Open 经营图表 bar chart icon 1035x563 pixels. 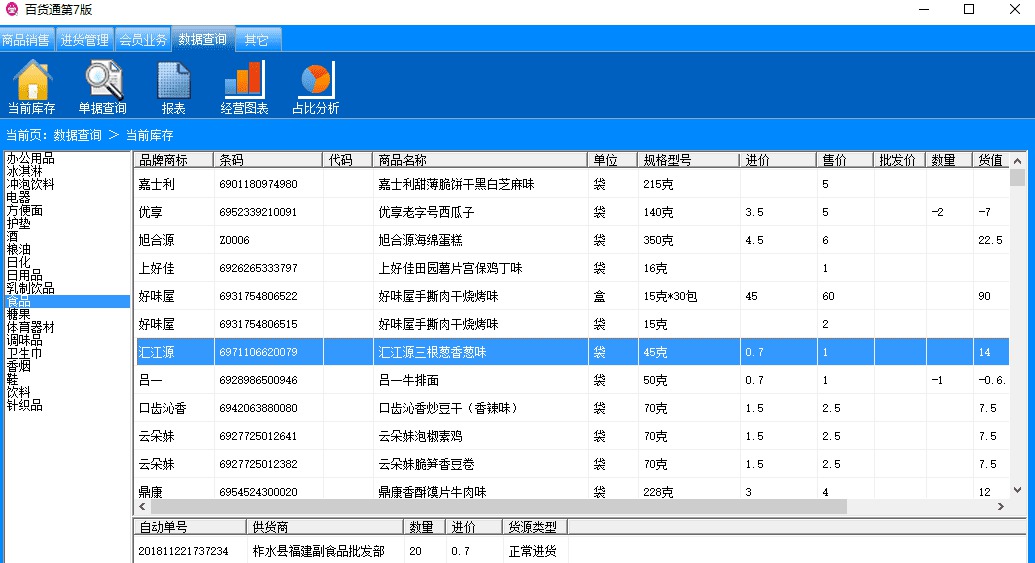[244, 86]
